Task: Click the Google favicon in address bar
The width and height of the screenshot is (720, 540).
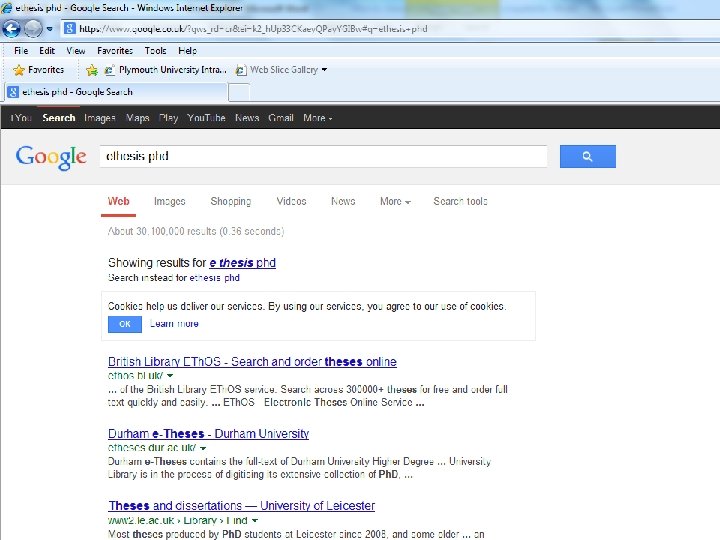Action: pos(70,28)
